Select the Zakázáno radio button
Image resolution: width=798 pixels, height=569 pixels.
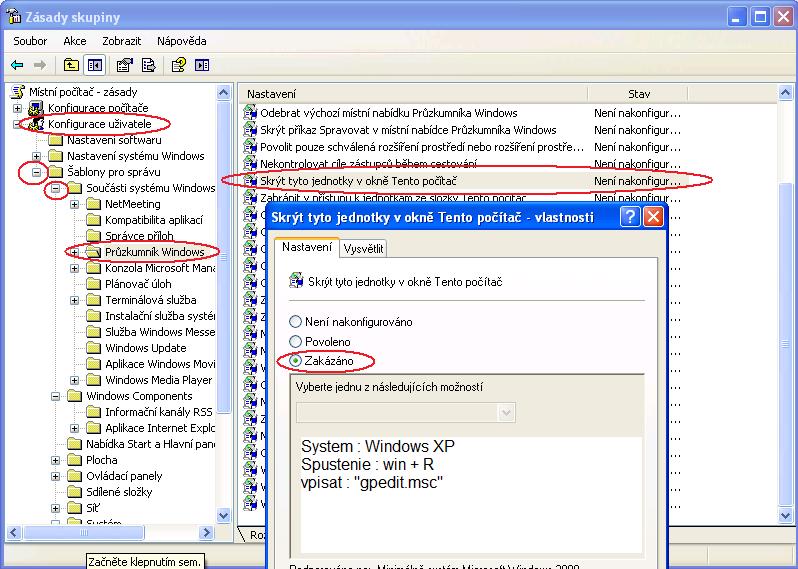(x=295, y=361)
